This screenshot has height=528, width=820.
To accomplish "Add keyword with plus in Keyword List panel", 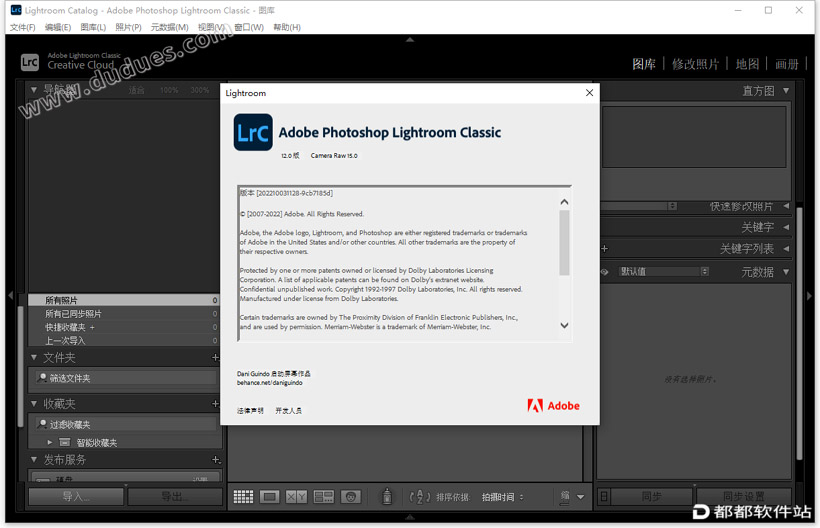I will pyautogui.click(x=605, y=249).
